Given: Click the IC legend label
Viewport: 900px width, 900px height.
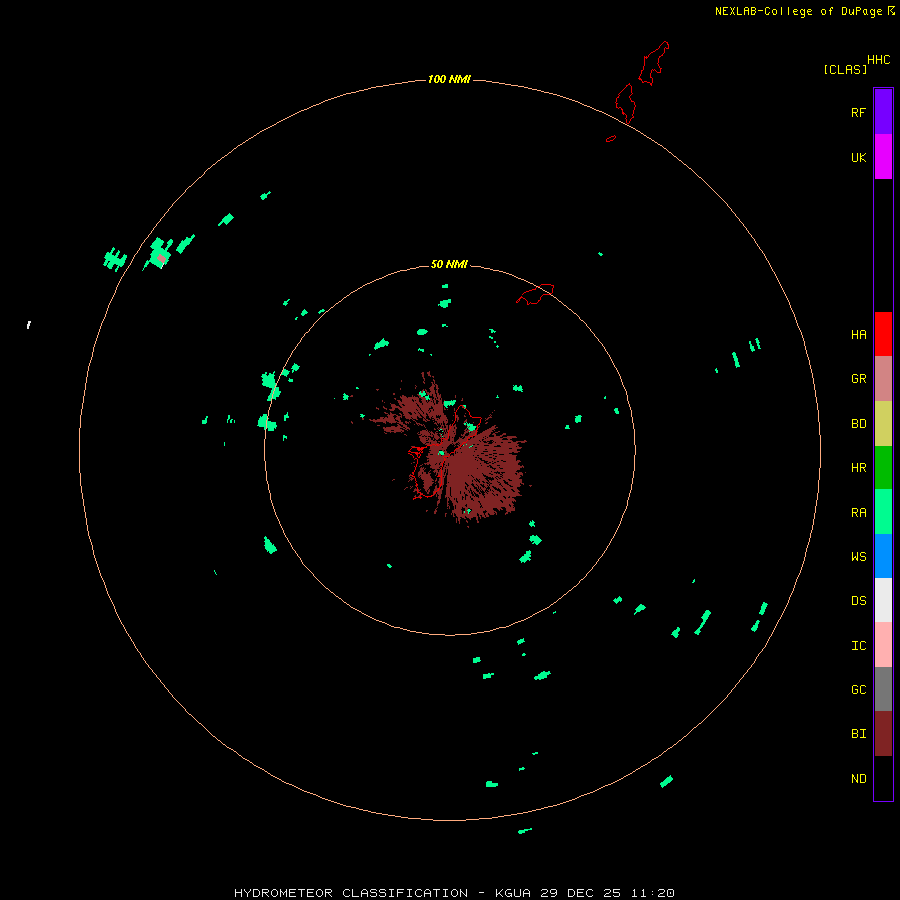Looking at the screenshot, I should coord(858,646).
